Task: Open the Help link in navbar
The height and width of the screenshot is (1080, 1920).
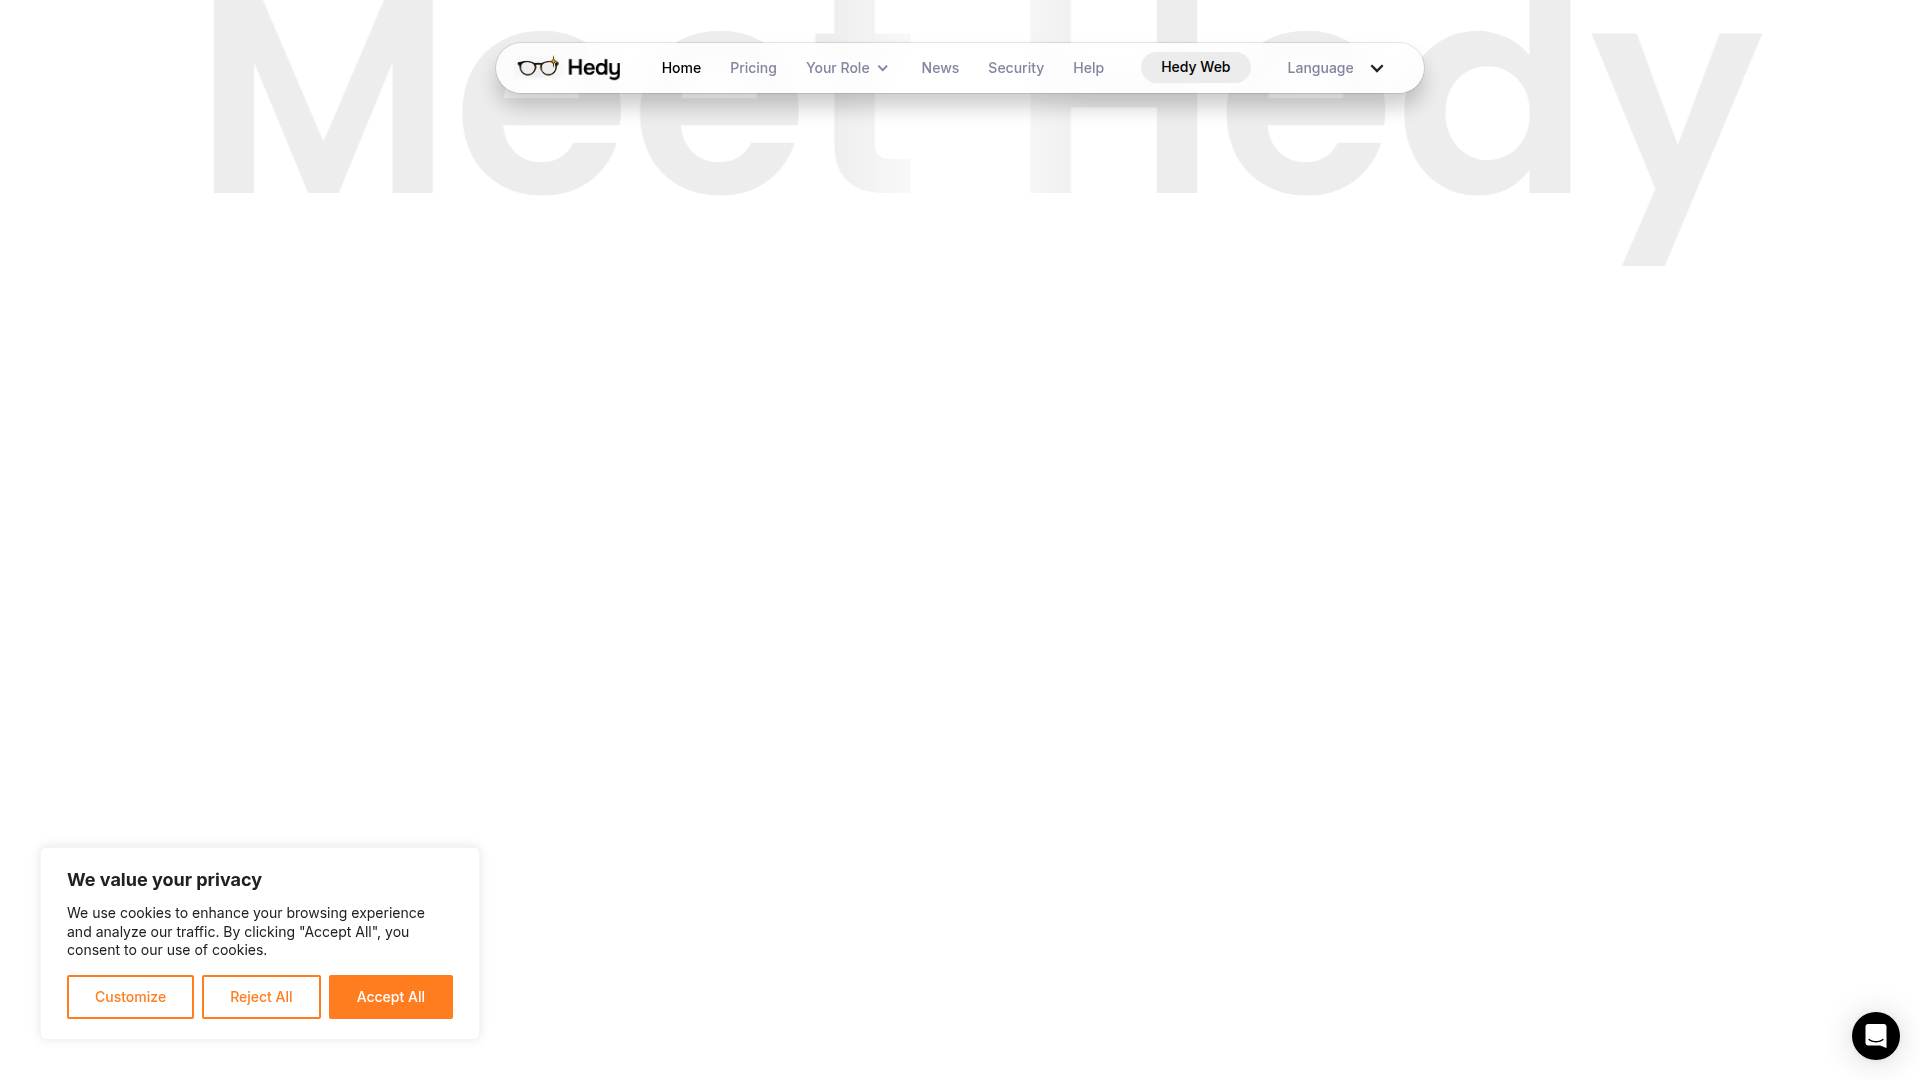Action: 1088,68
